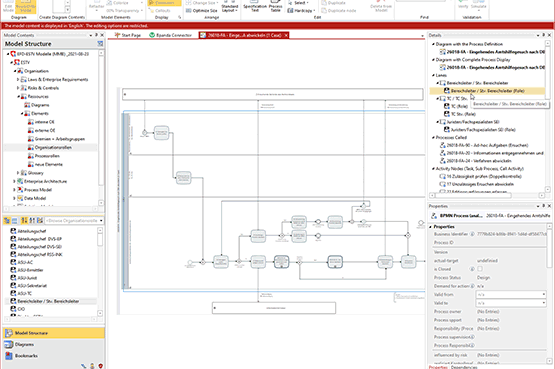Click the alphabetical sort icon in browser toolbar

click(32, 221)
